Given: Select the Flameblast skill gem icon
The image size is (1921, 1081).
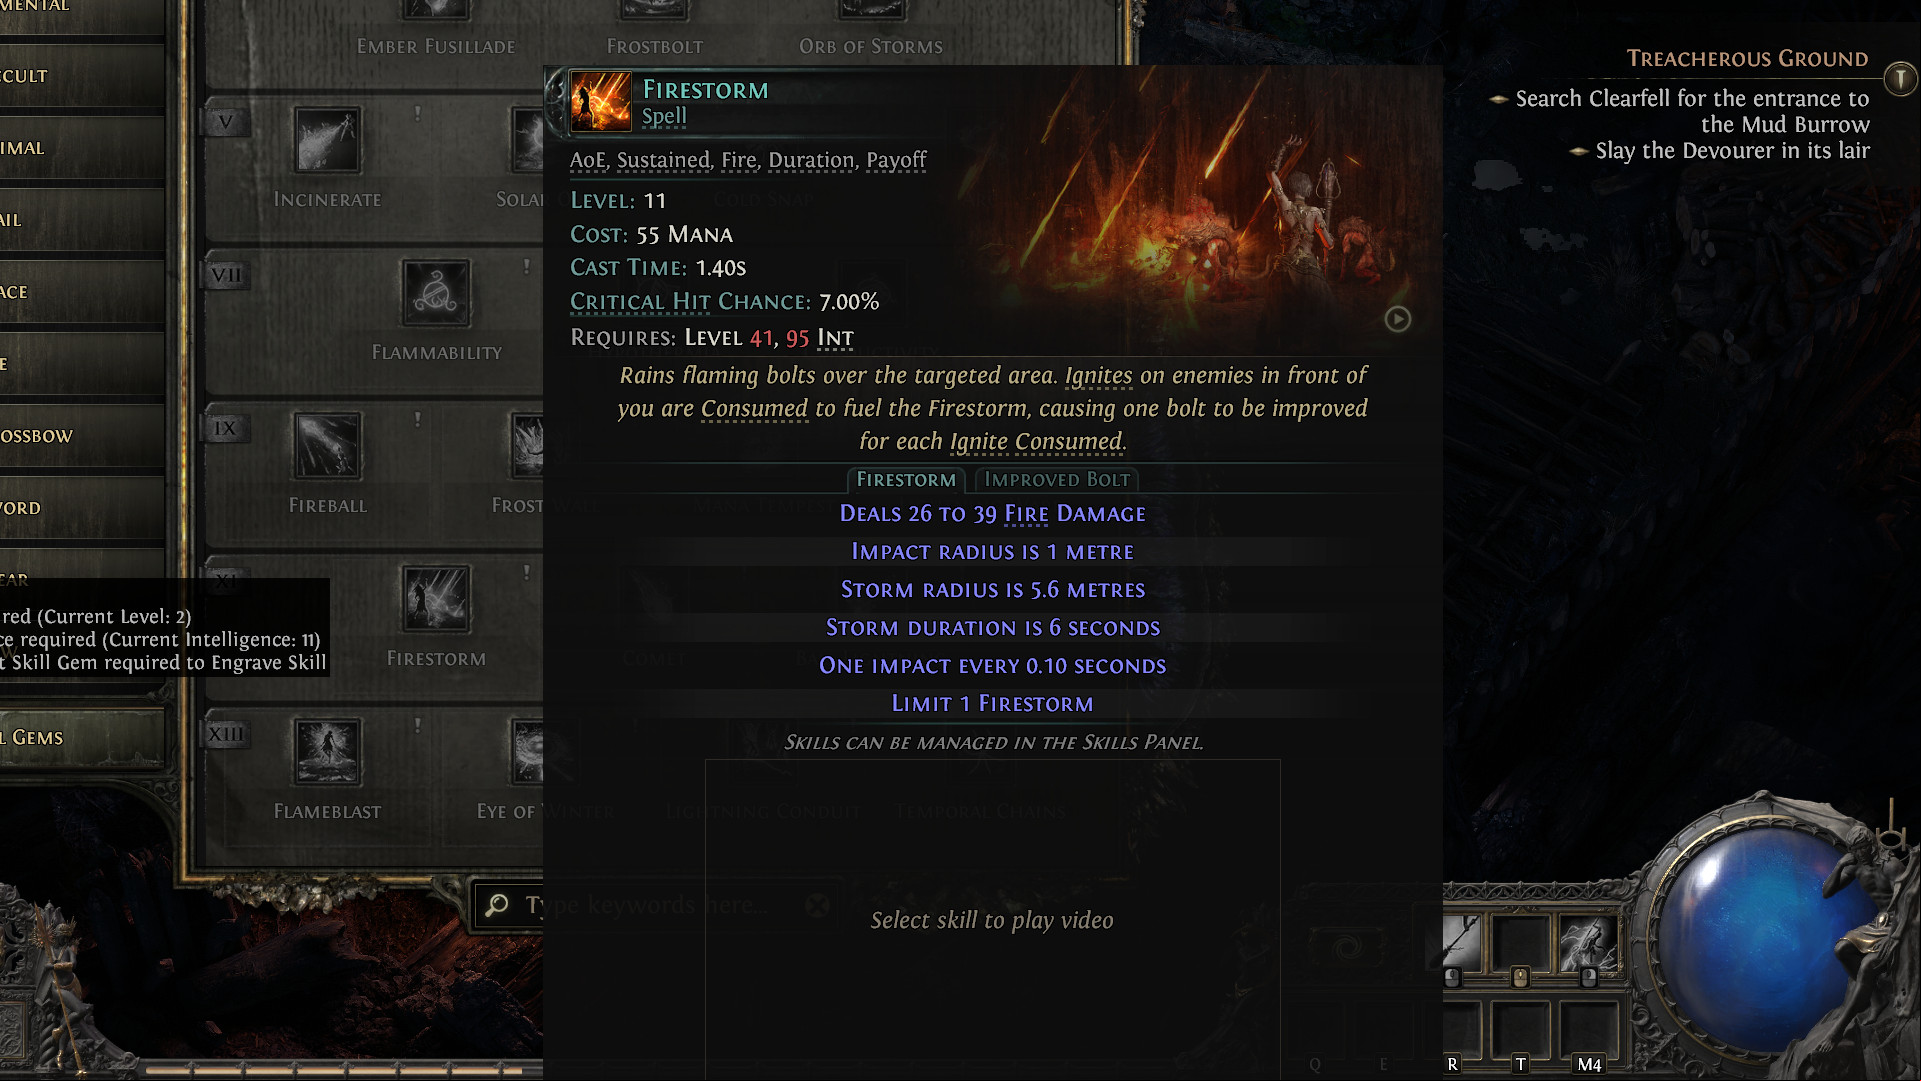Looking at the screenshot, I should [327, 752].
